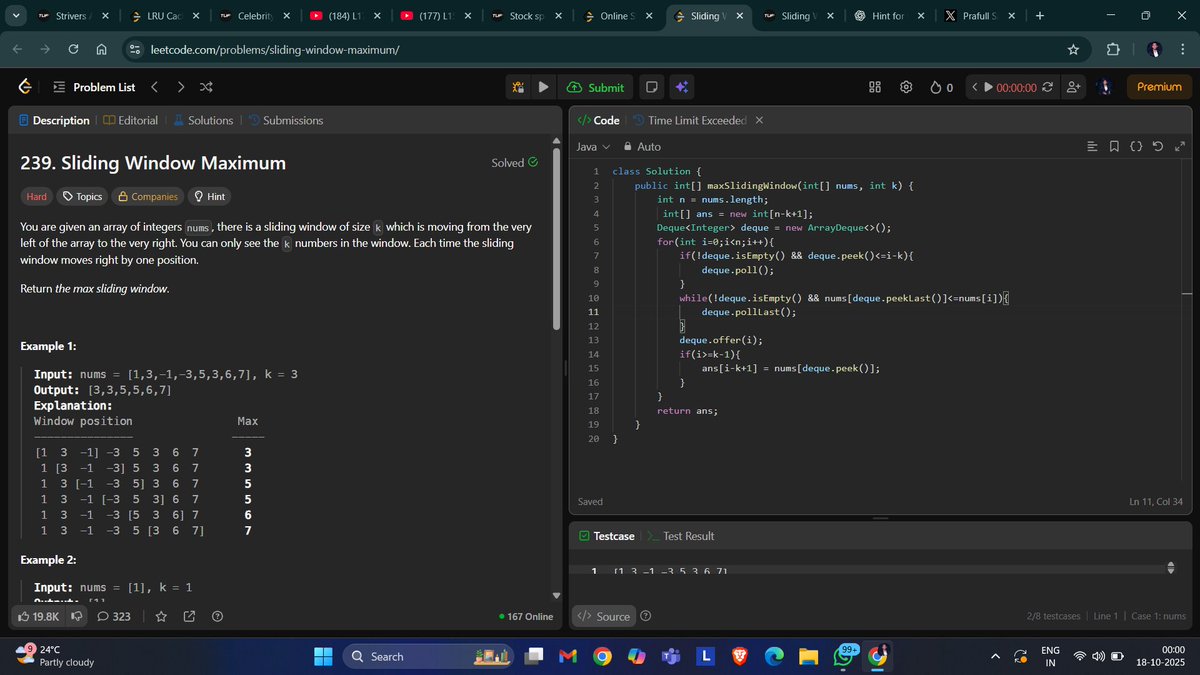The image size is (1200, 675).
Task: Show the Hint
Action: pos(208,196)
